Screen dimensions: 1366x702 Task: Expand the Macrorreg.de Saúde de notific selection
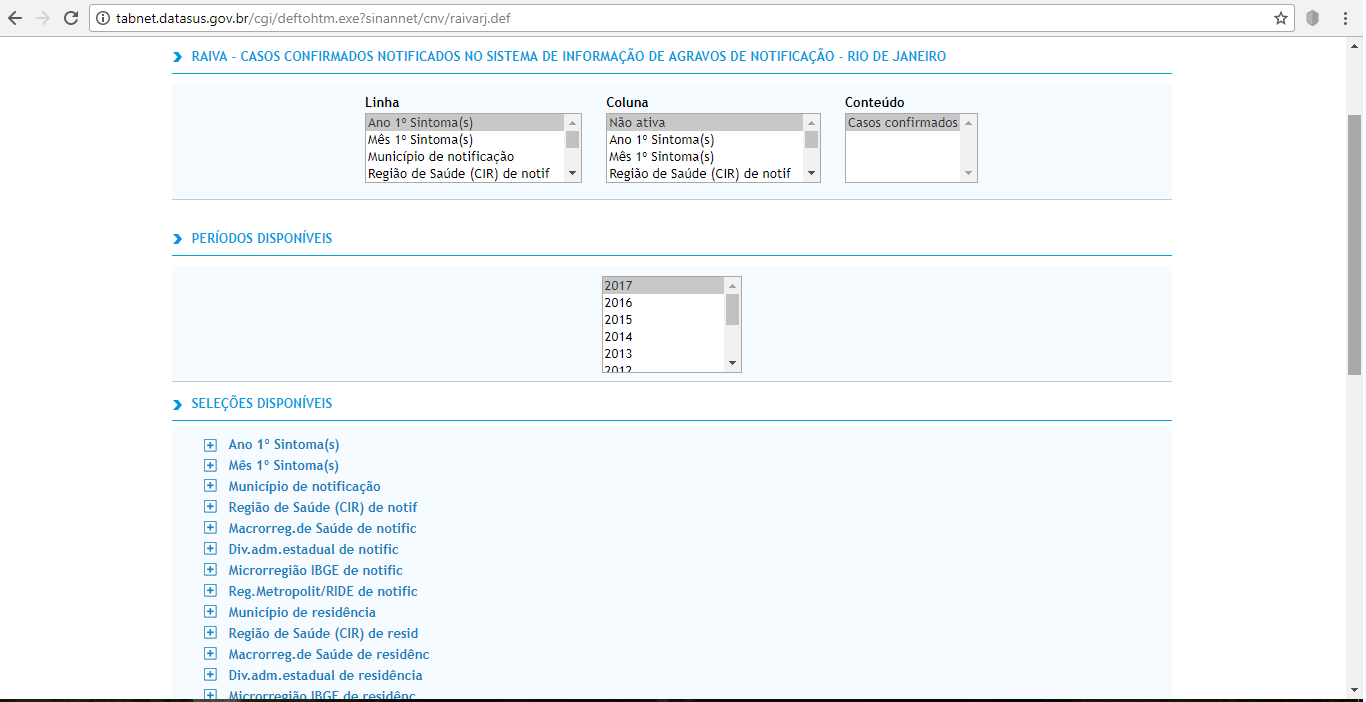210,529
